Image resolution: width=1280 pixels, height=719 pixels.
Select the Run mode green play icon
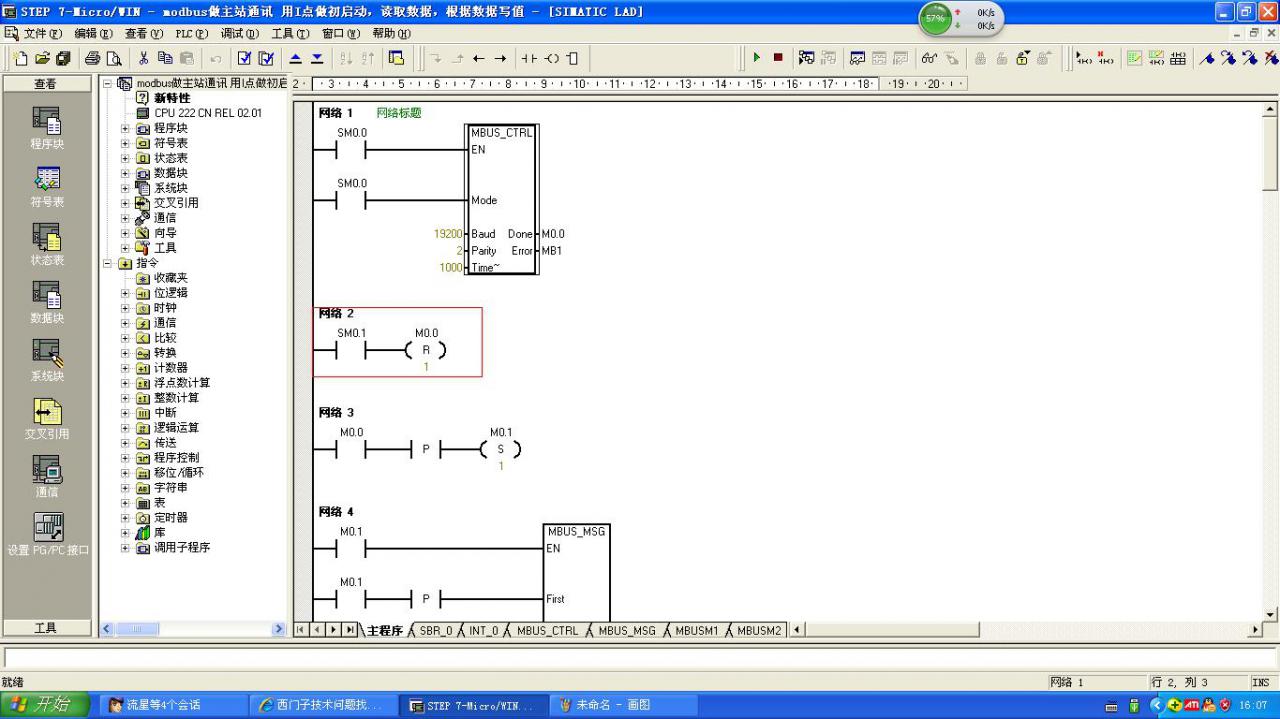point(757,57)
